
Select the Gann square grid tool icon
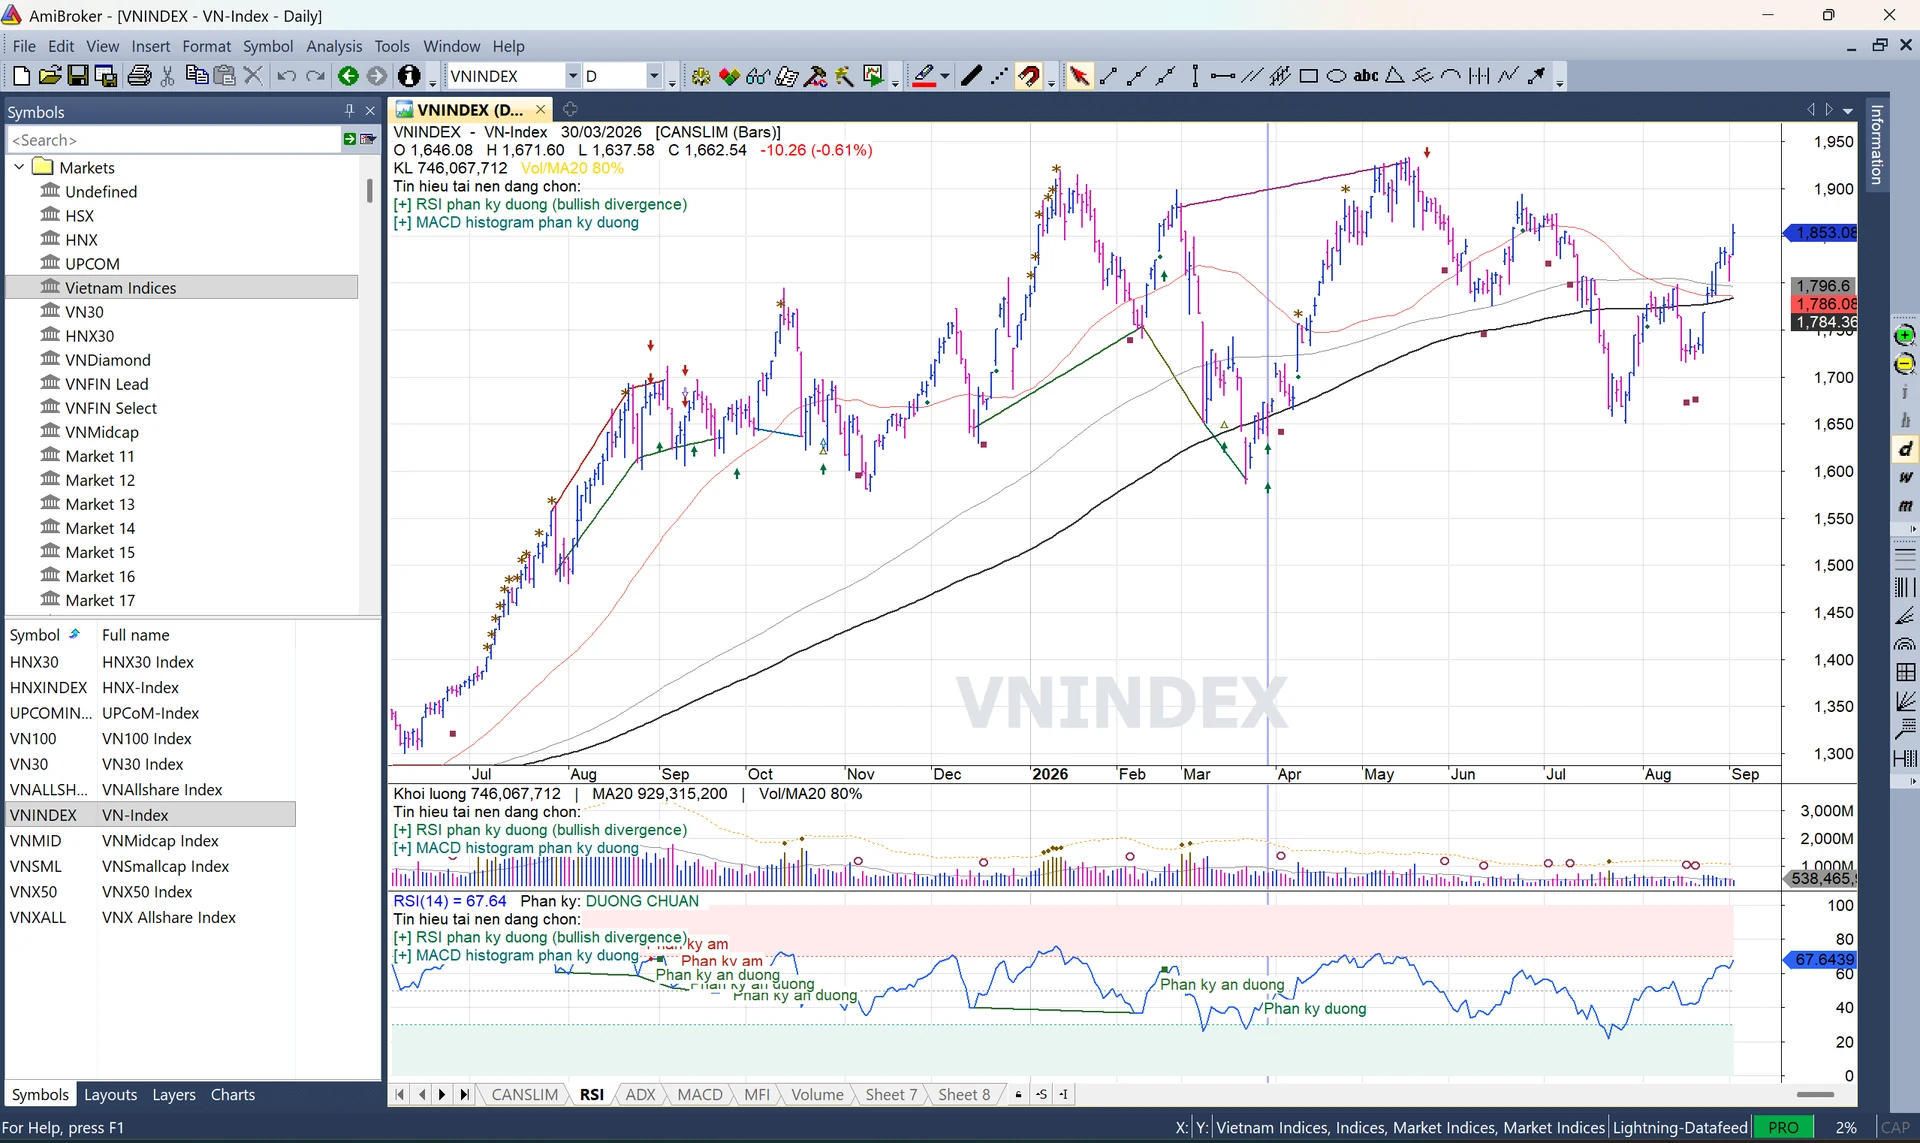[1905, 672]
